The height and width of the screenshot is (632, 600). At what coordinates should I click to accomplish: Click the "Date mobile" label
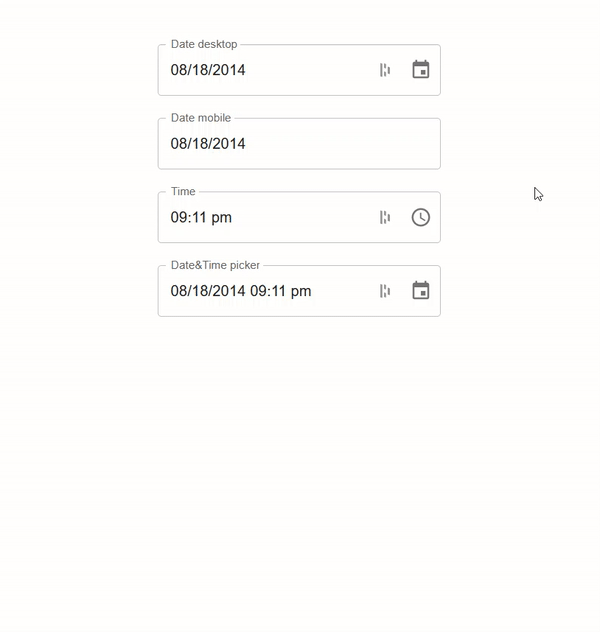[x=200, y=118]
